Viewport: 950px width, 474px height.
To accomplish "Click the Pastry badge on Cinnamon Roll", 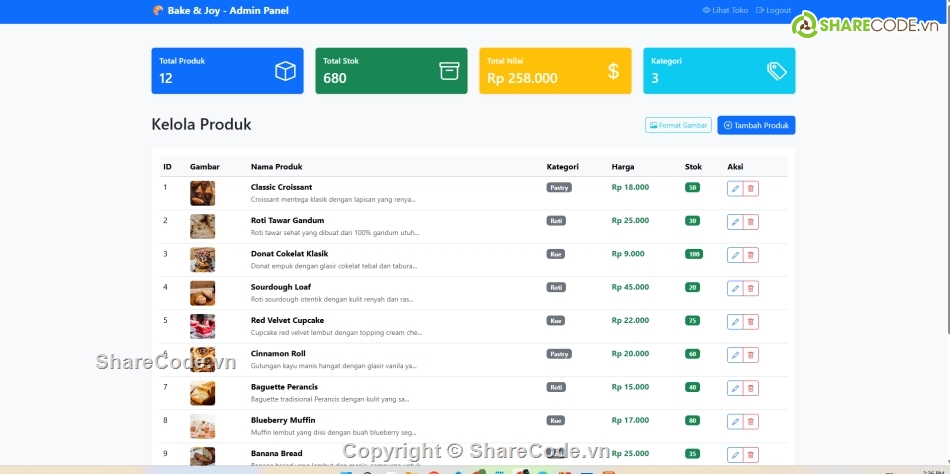I will pos(559,354).
